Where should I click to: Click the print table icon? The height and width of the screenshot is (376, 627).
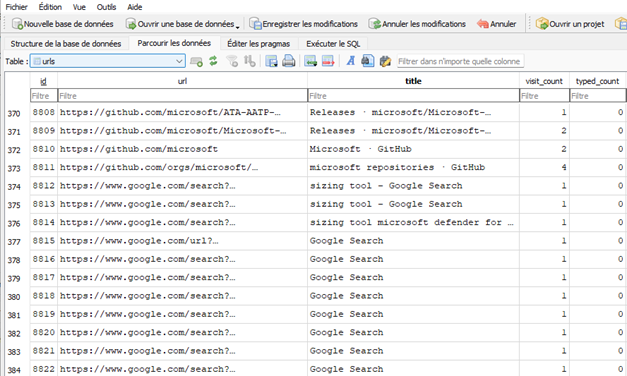(x=289, y=61)
